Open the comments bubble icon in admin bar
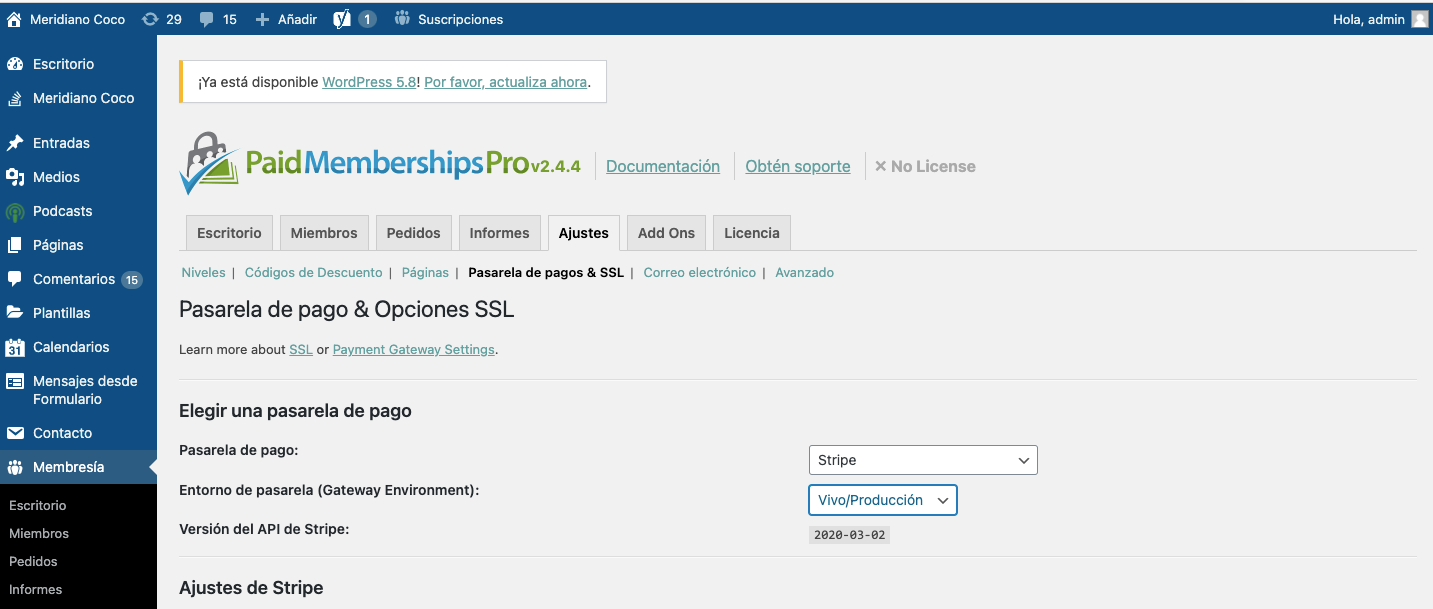This screenshot has height=609, width=1433. point(207,20)
